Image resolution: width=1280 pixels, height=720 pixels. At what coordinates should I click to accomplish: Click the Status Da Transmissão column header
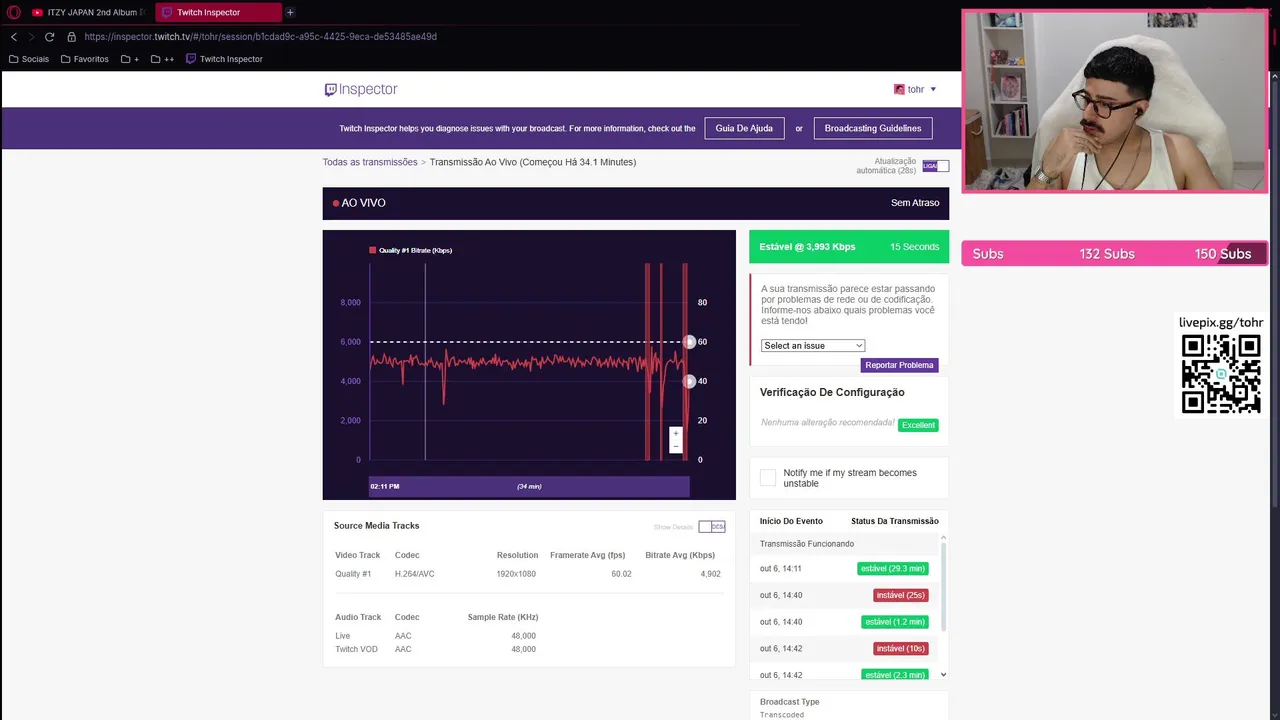[x=895, y=521]
